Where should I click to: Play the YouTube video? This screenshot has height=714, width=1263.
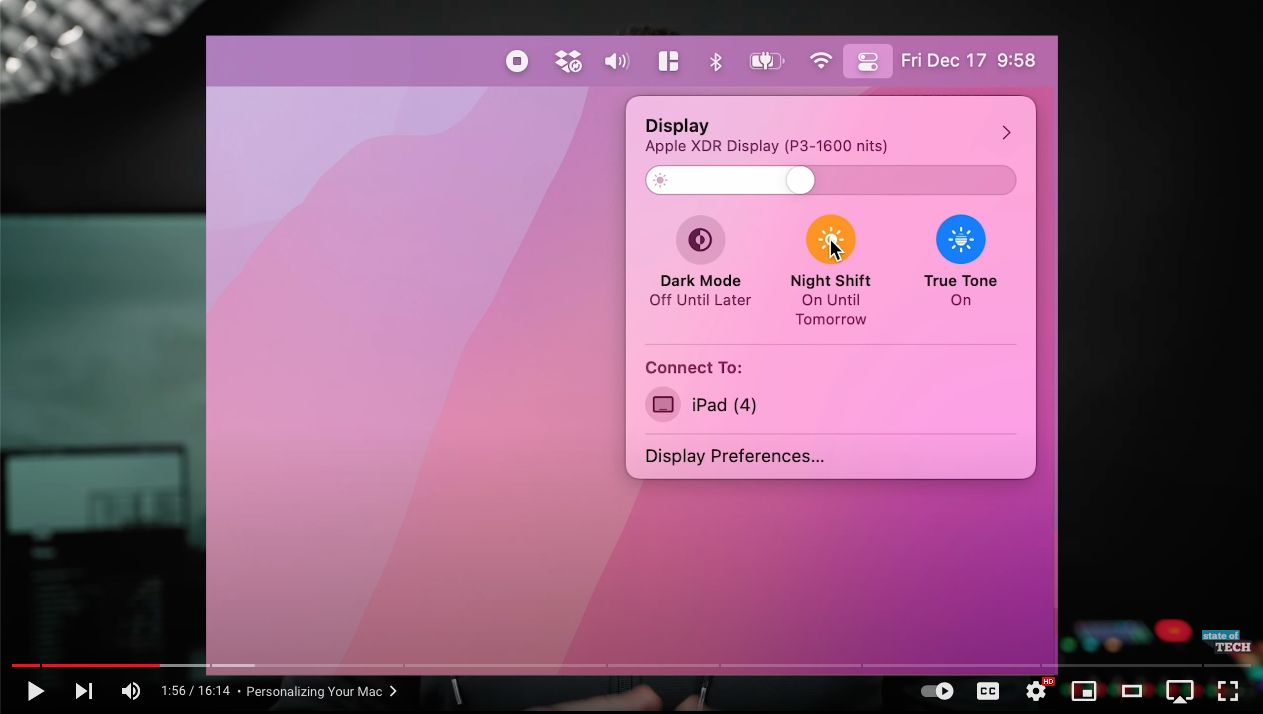pyautogui.click(x=35, y=691)
